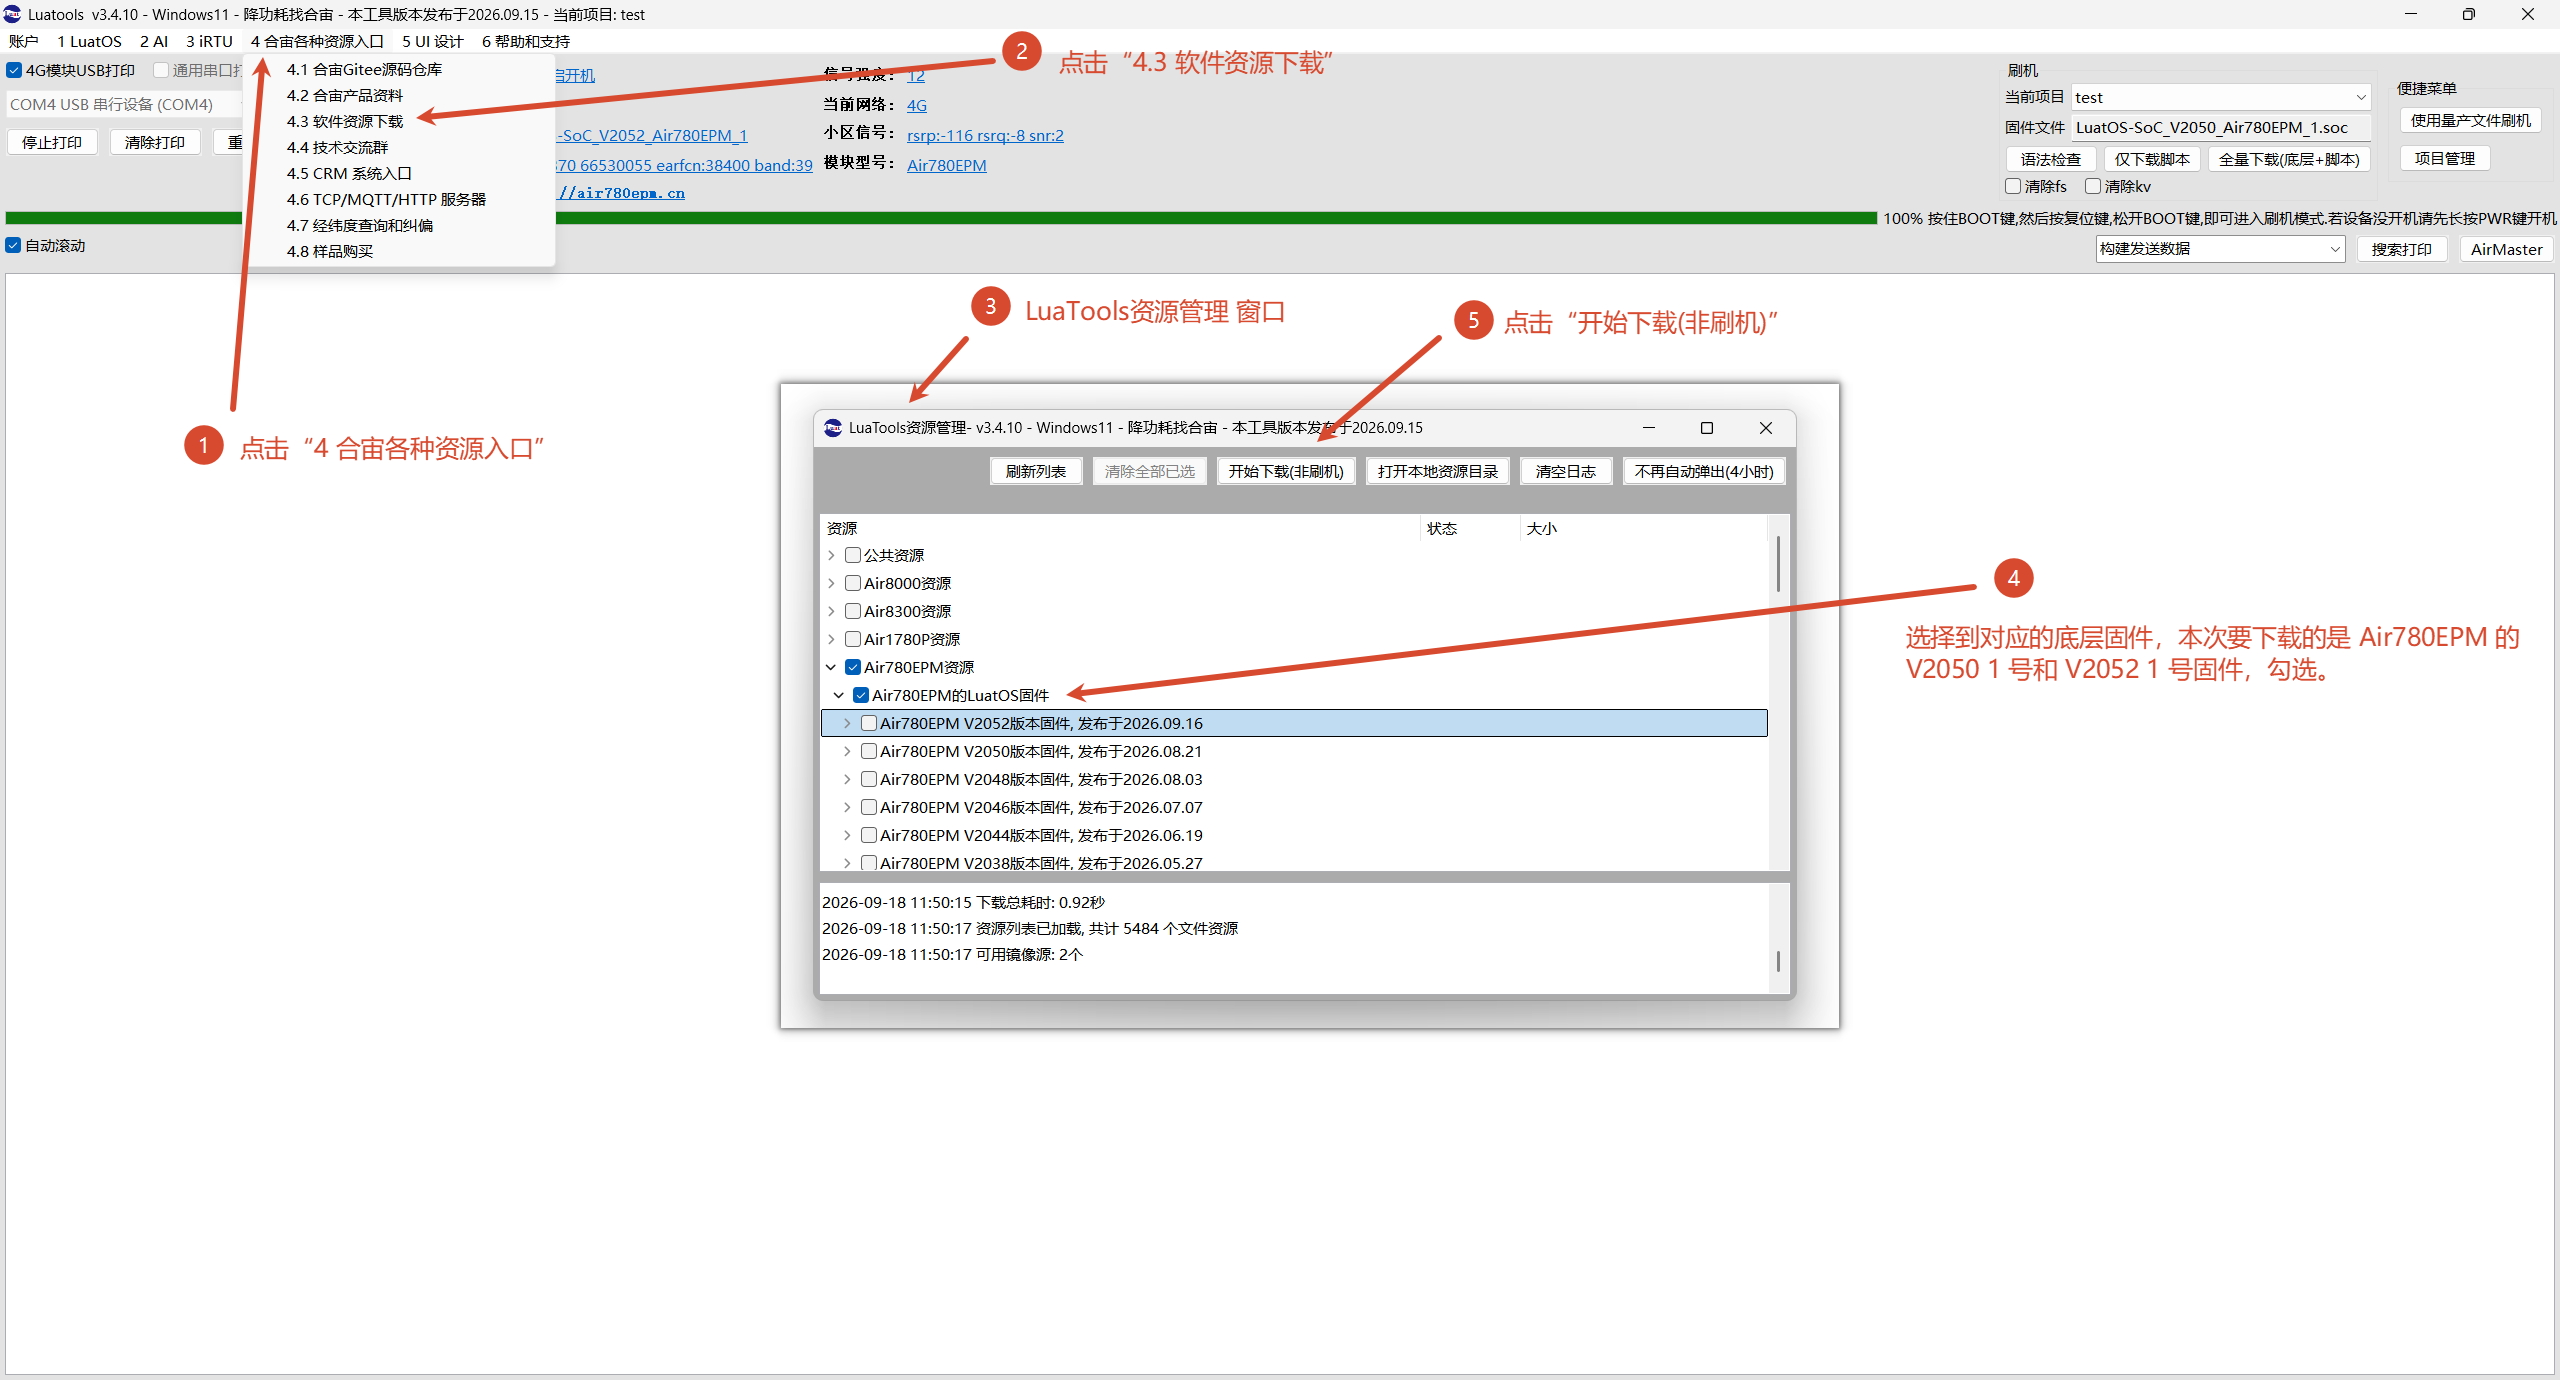Expand the V2048版本固件 row

point(847,779)
